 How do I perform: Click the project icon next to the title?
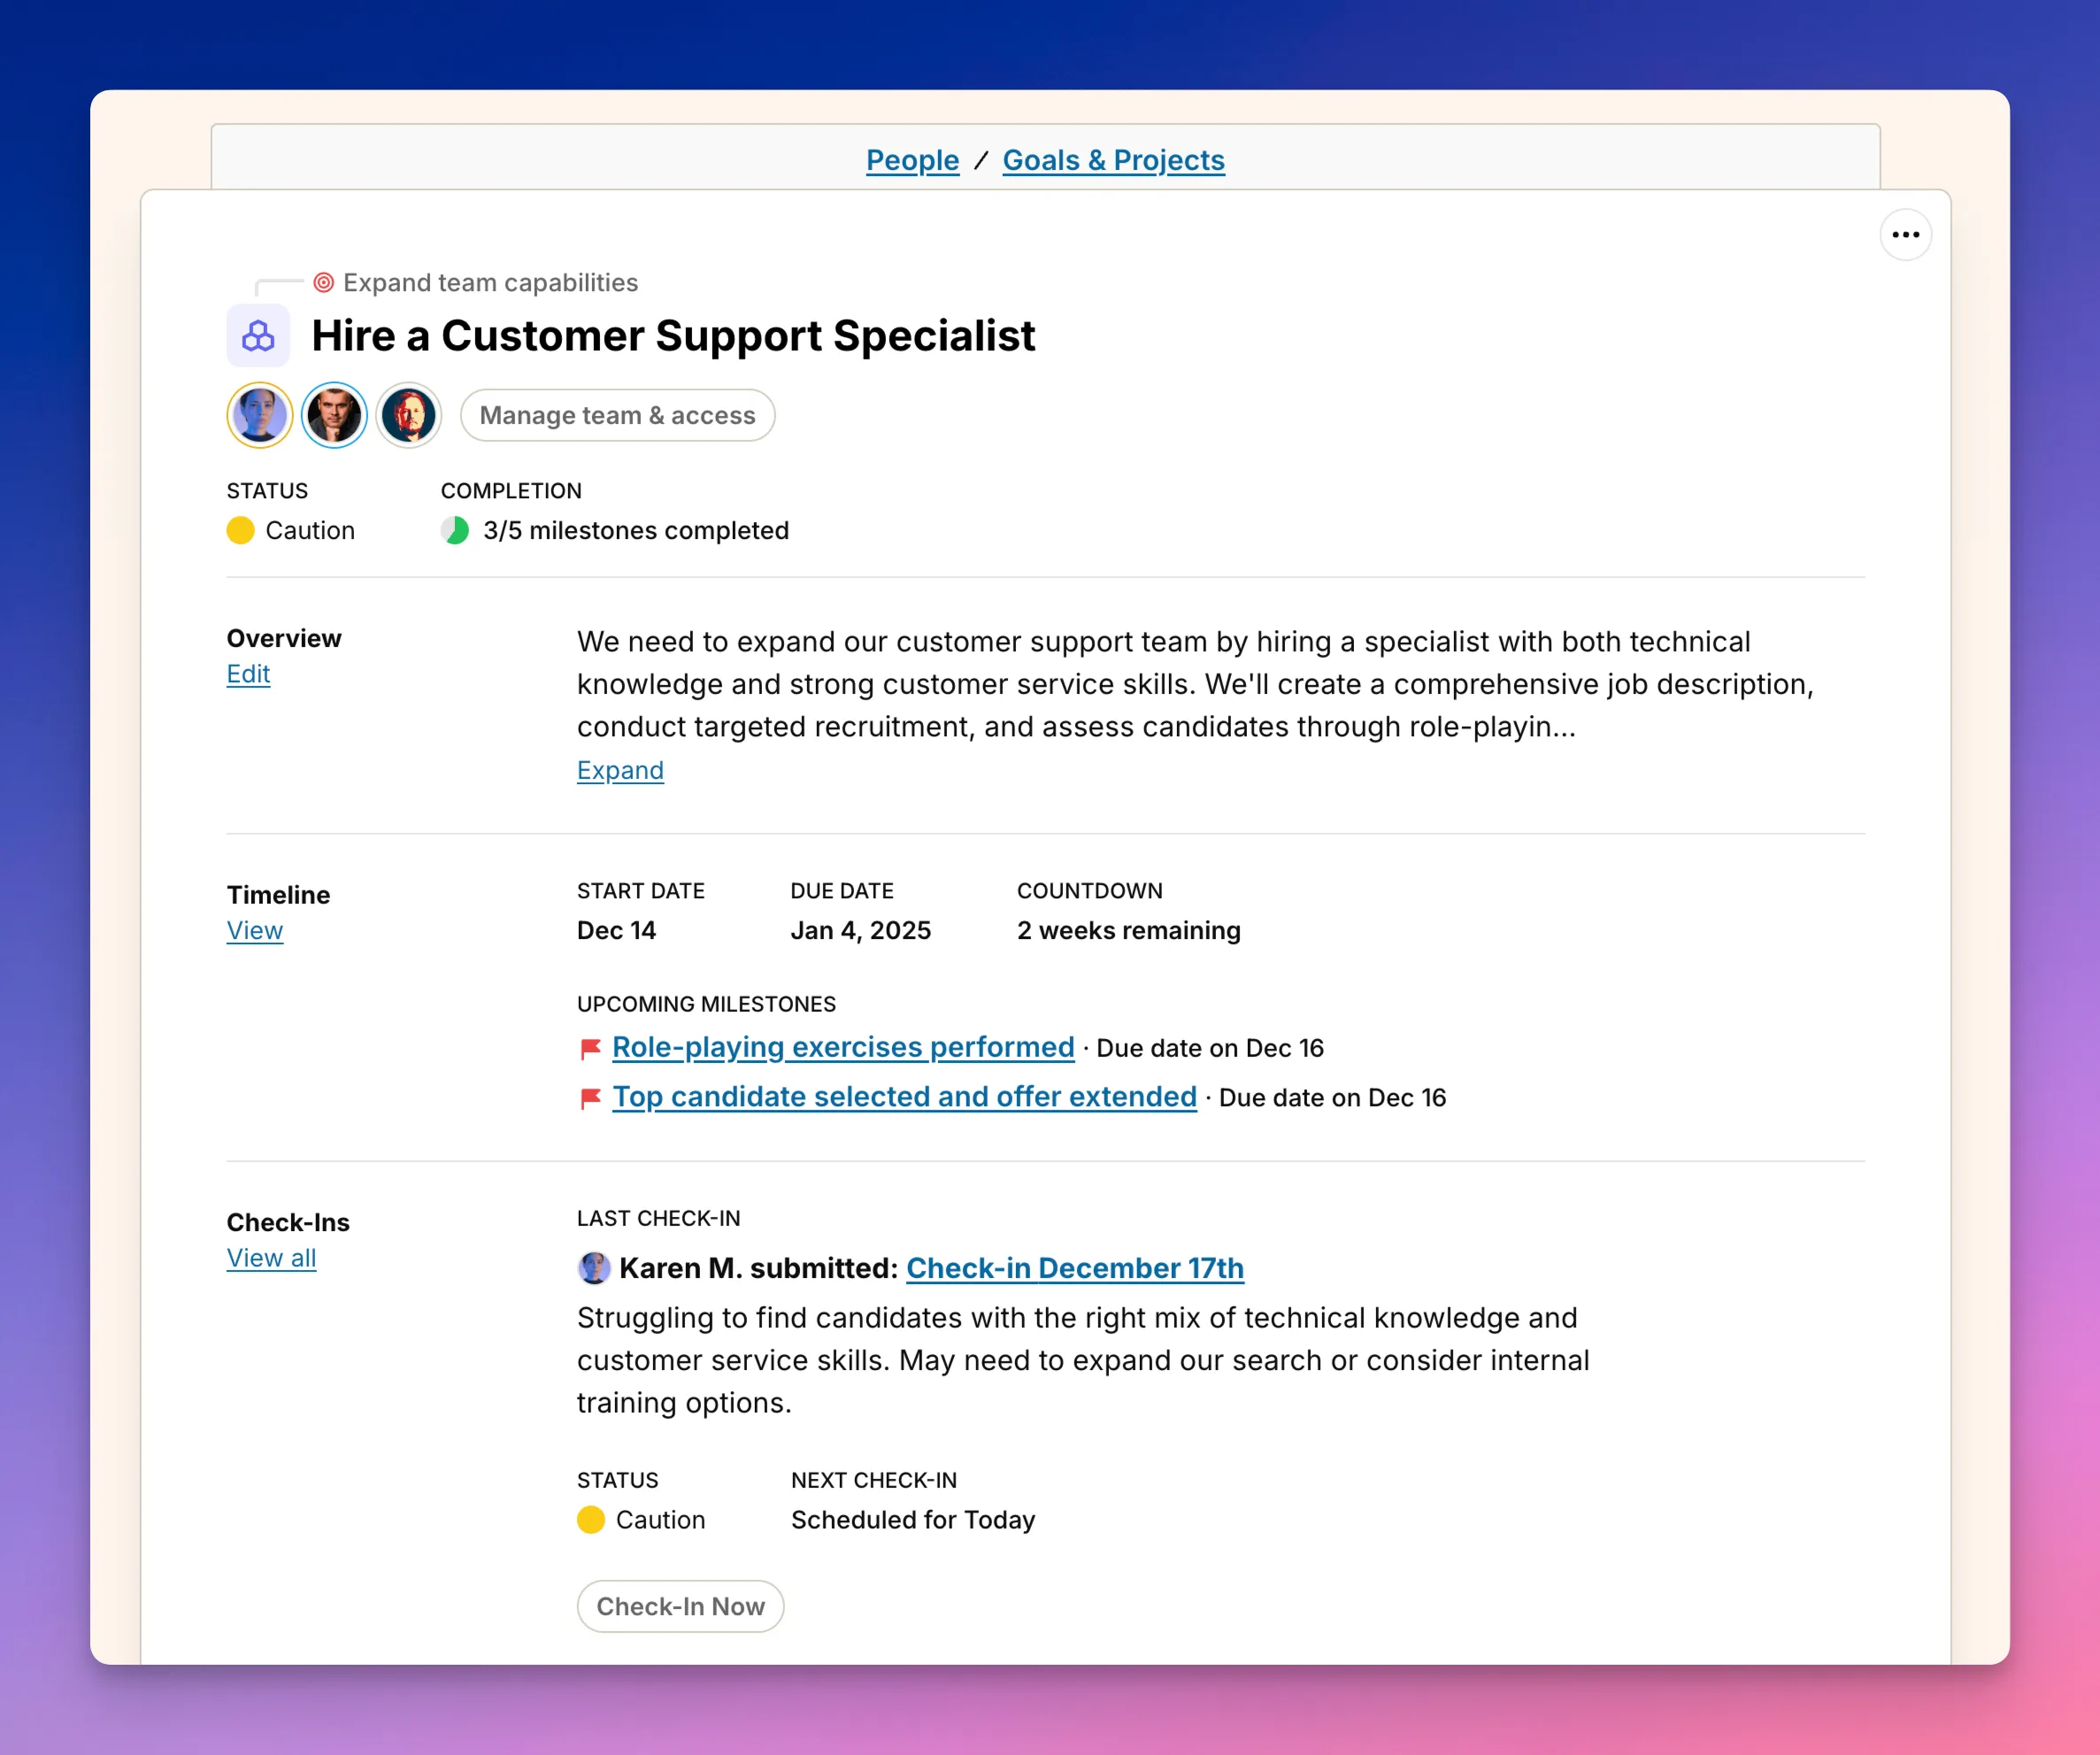pos(257,335)
